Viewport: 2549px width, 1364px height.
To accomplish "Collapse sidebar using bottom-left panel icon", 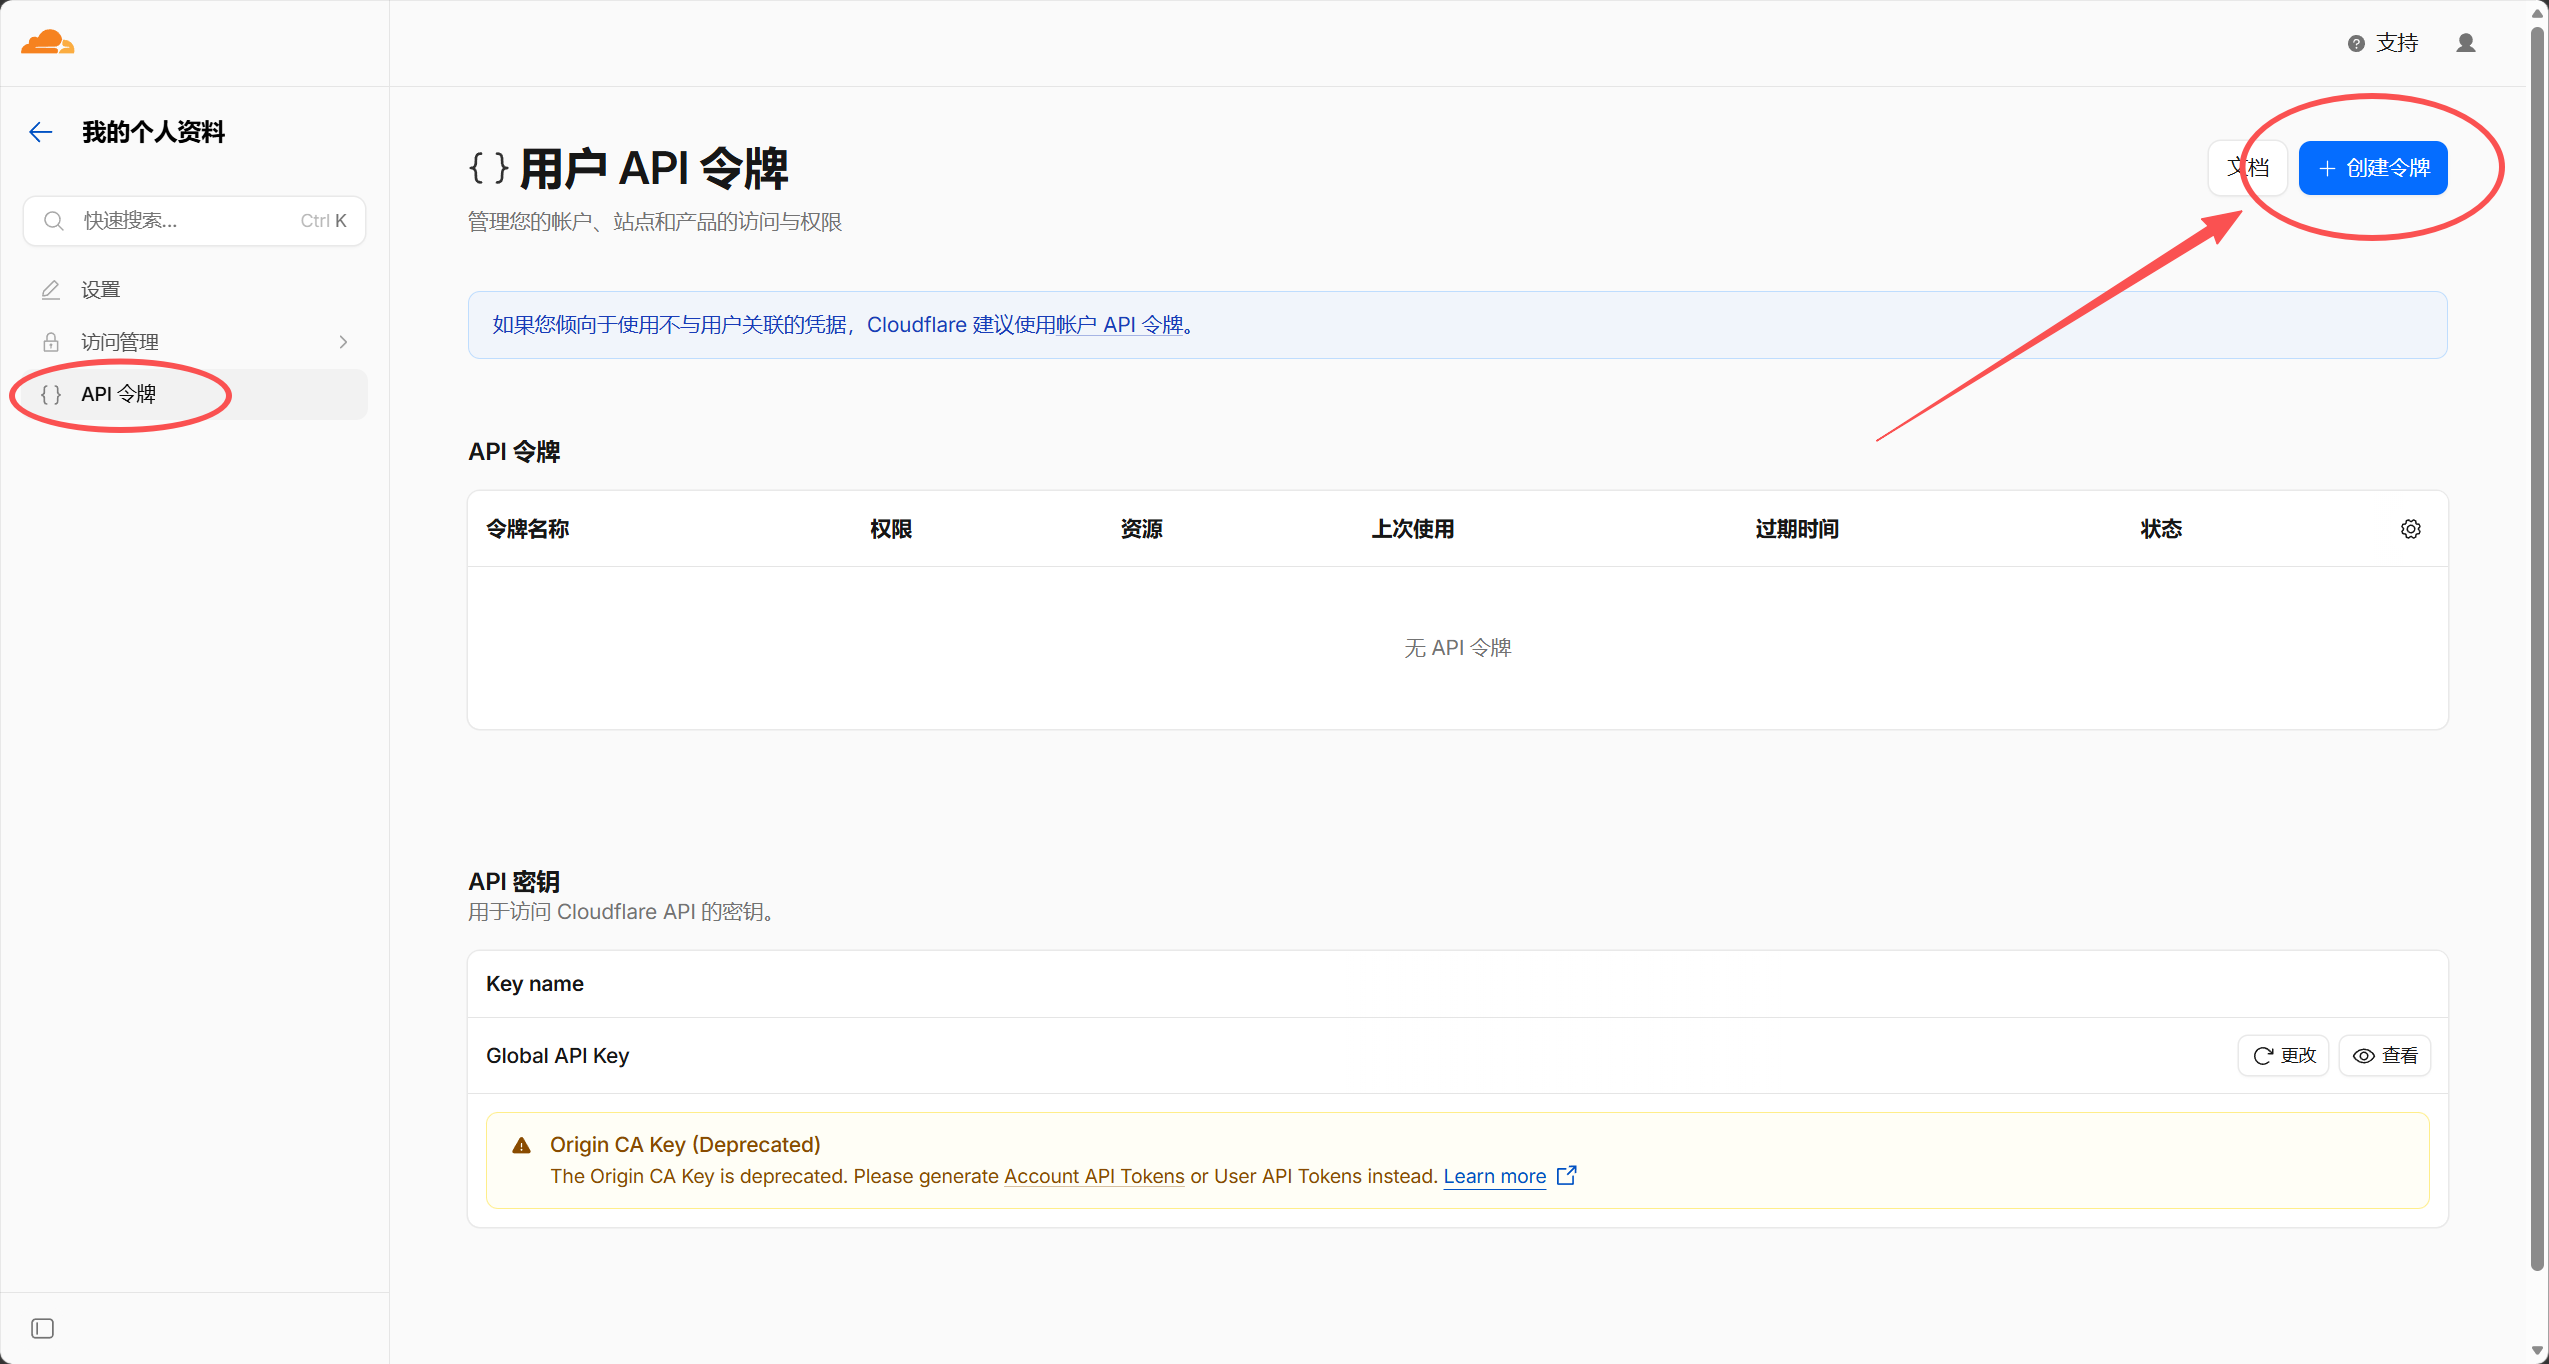I will pos(42,1328).
